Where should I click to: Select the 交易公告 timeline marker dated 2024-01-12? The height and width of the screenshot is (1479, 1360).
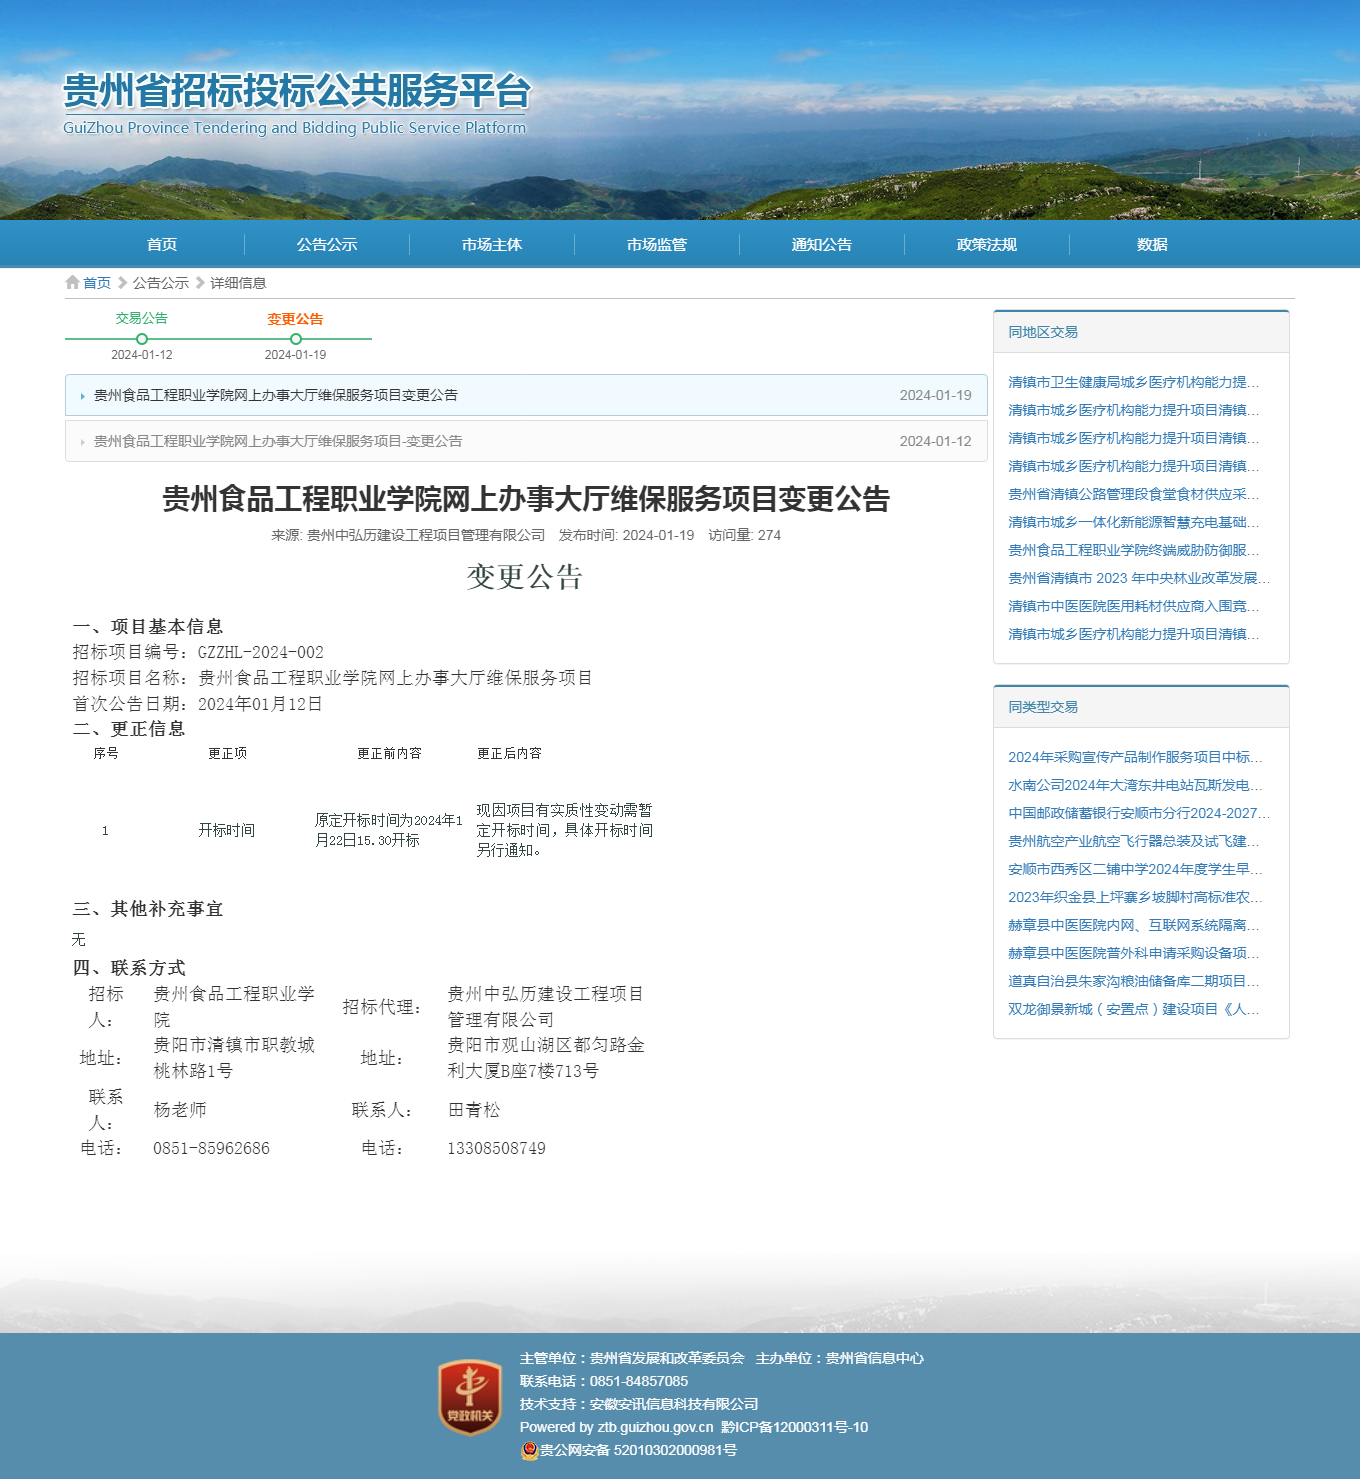click(142, 339)
